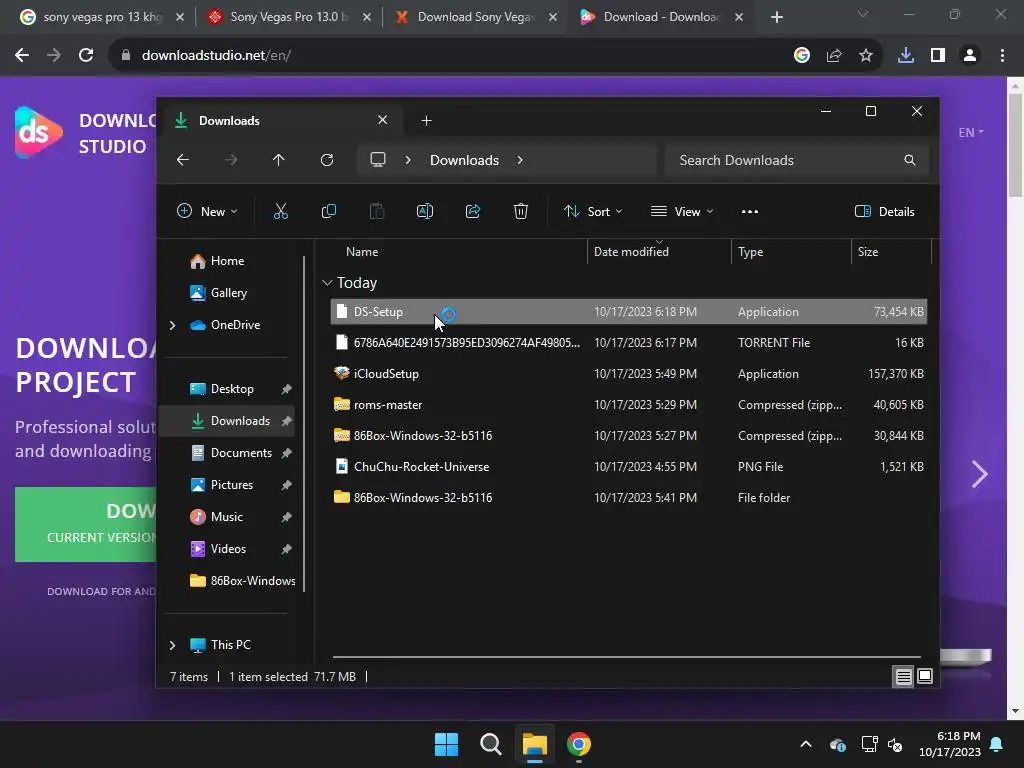Click the Delete trash icon in Explorer toolbar
This screenshot has height=768, width=1024.
tap(520, 211)
